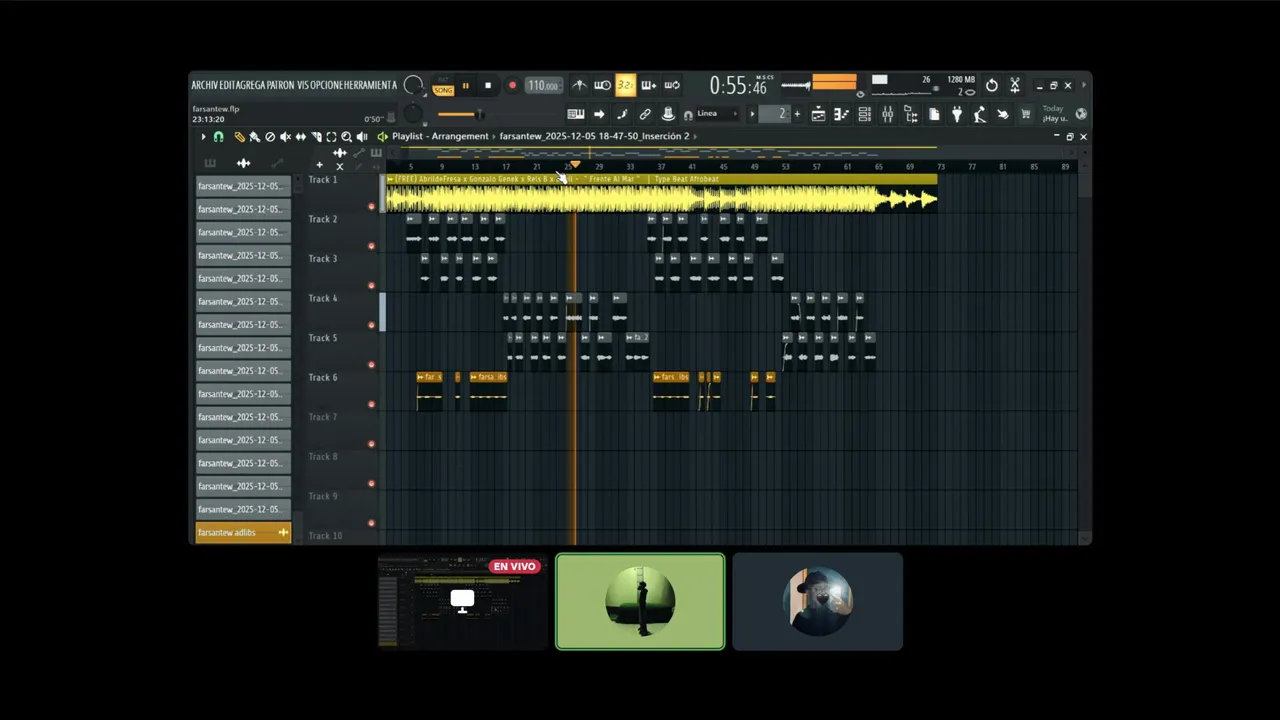
Task: Select the Zoom magnifier tool
Action: [346, 136]
